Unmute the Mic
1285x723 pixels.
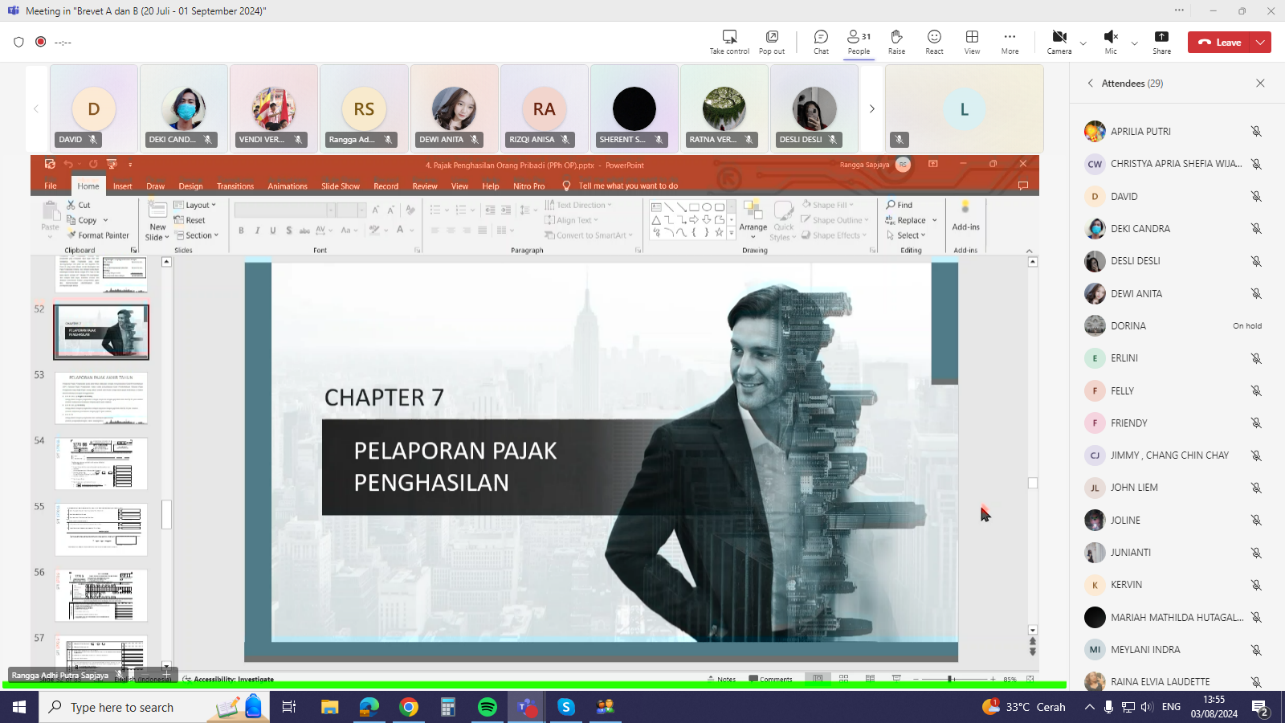[1110, 41]
